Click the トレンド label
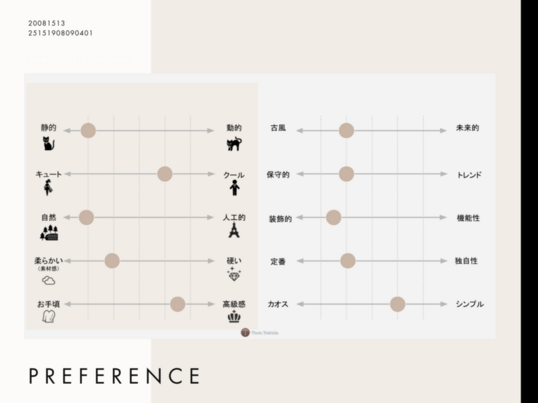This screenshot has height=403, width=538. [x=469, y=175]
